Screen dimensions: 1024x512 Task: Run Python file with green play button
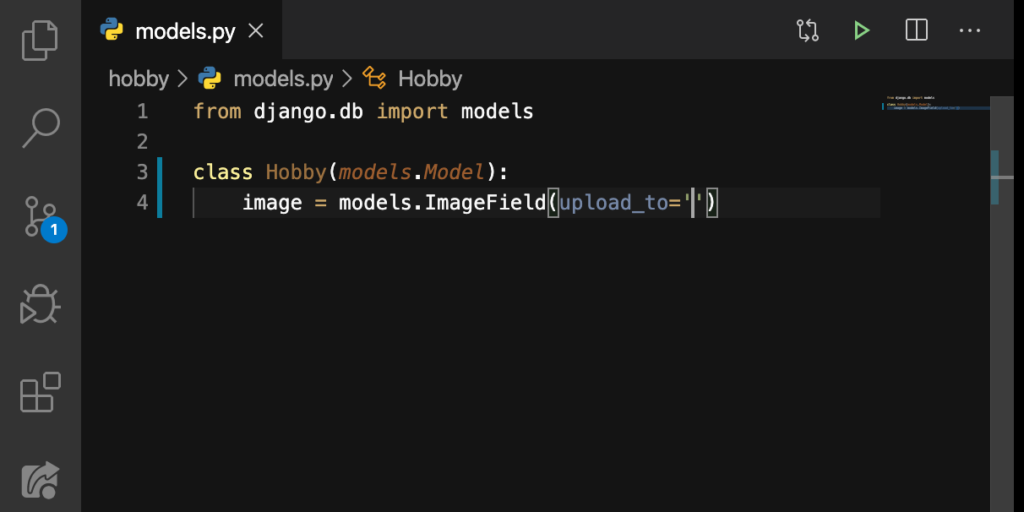coord(862,30)
